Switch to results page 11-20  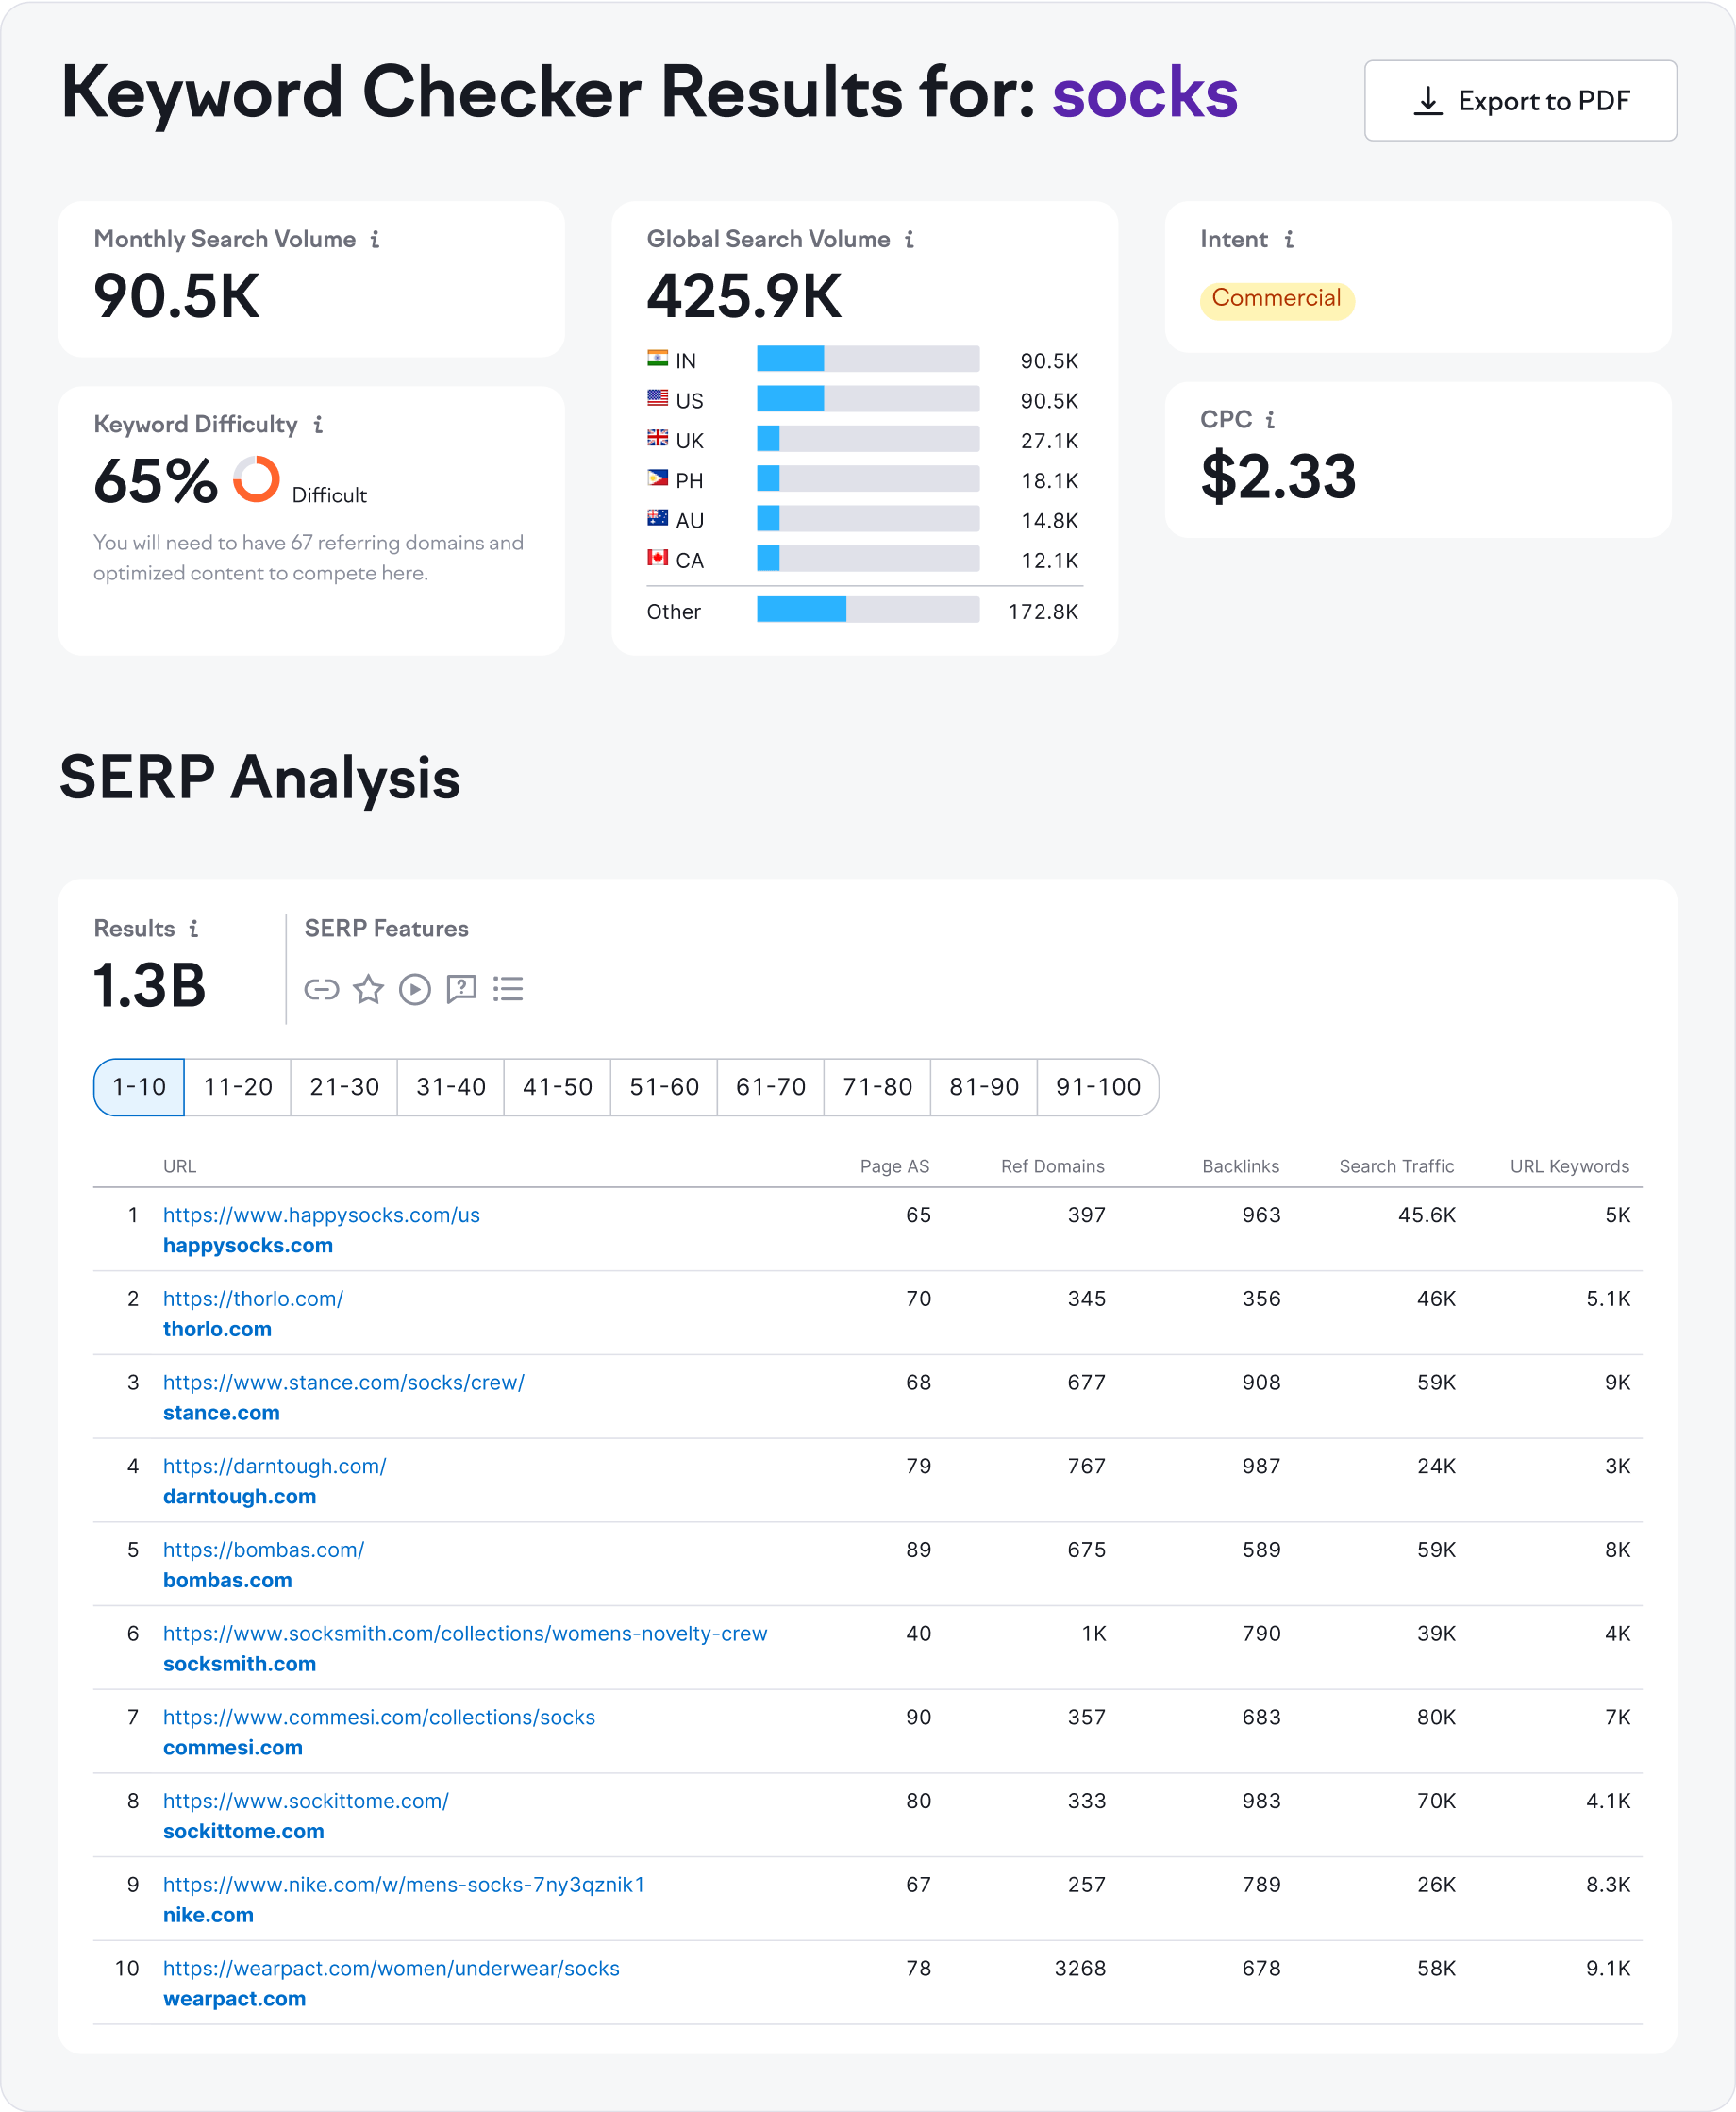click(237, 1087)
